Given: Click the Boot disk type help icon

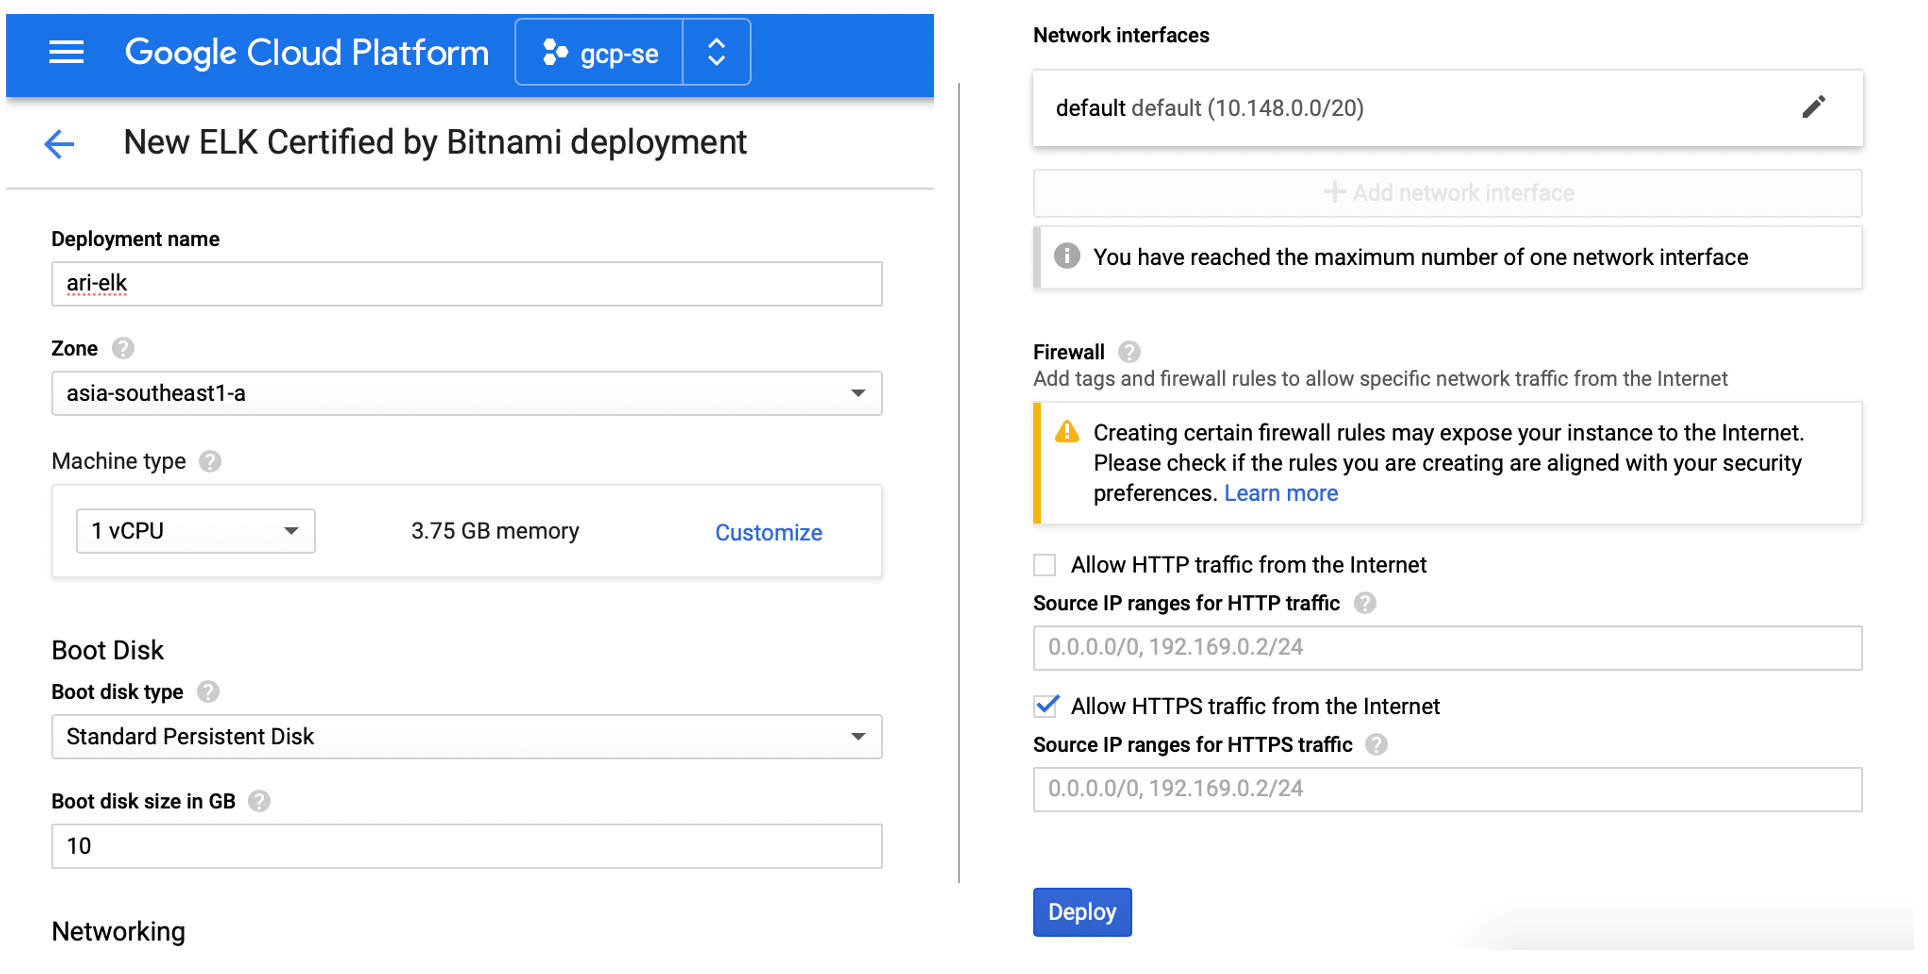Looking at the screenshot, I should pos(208,691).
